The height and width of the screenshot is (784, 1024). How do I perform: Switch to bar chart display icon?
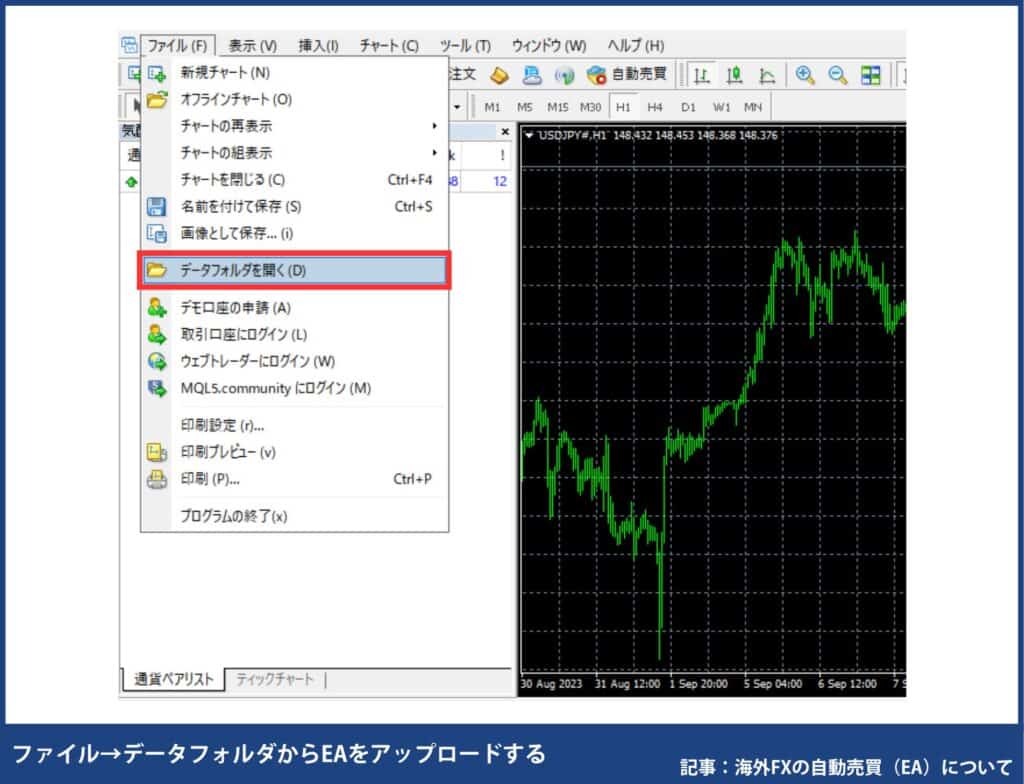(x=703, y=75)
